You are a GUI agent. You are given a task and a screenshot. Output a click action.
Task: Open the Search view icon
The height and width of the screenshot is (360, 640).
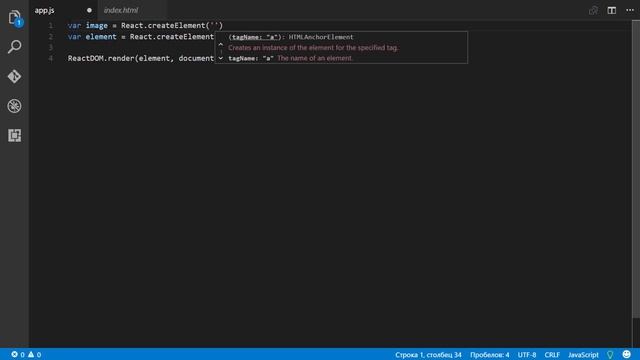pos(14,47)
